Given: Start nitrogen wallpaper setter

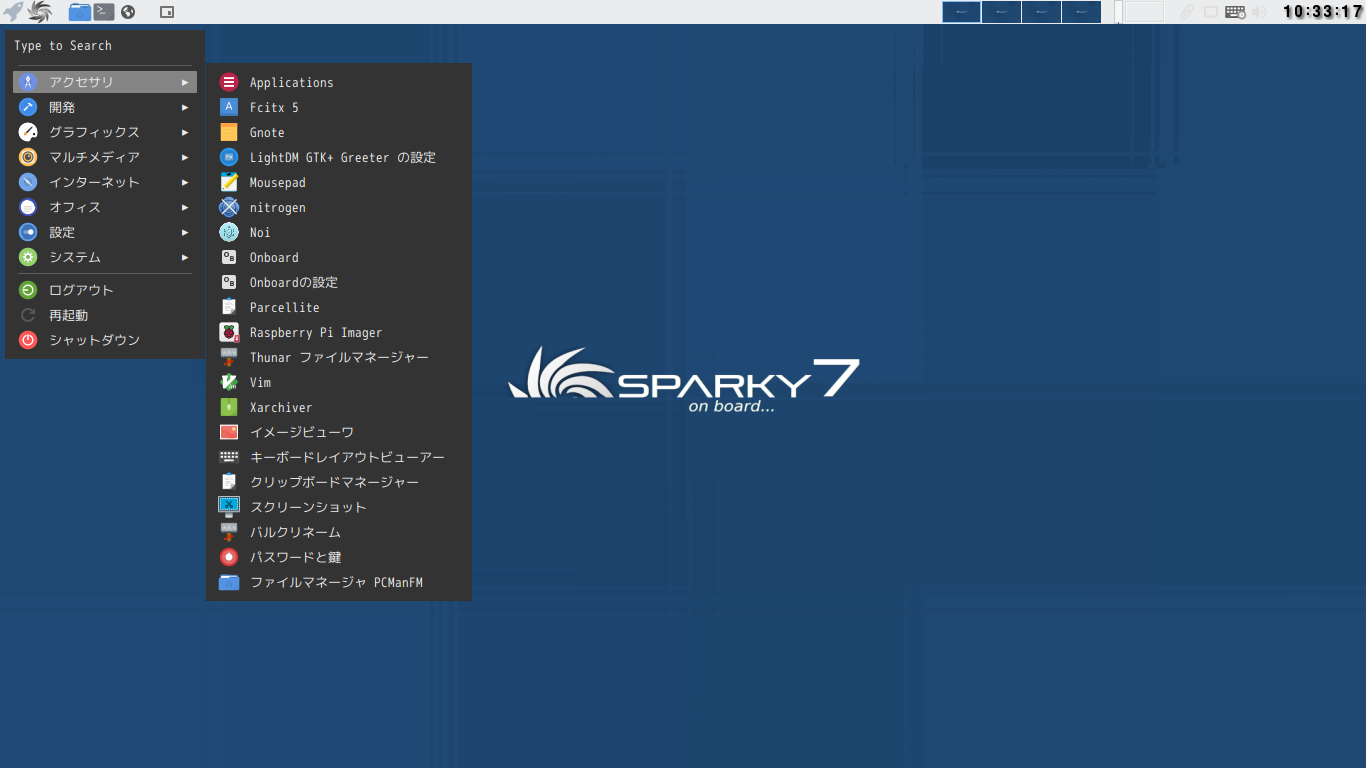Looking at the screenshot, I should coord(338,207).
